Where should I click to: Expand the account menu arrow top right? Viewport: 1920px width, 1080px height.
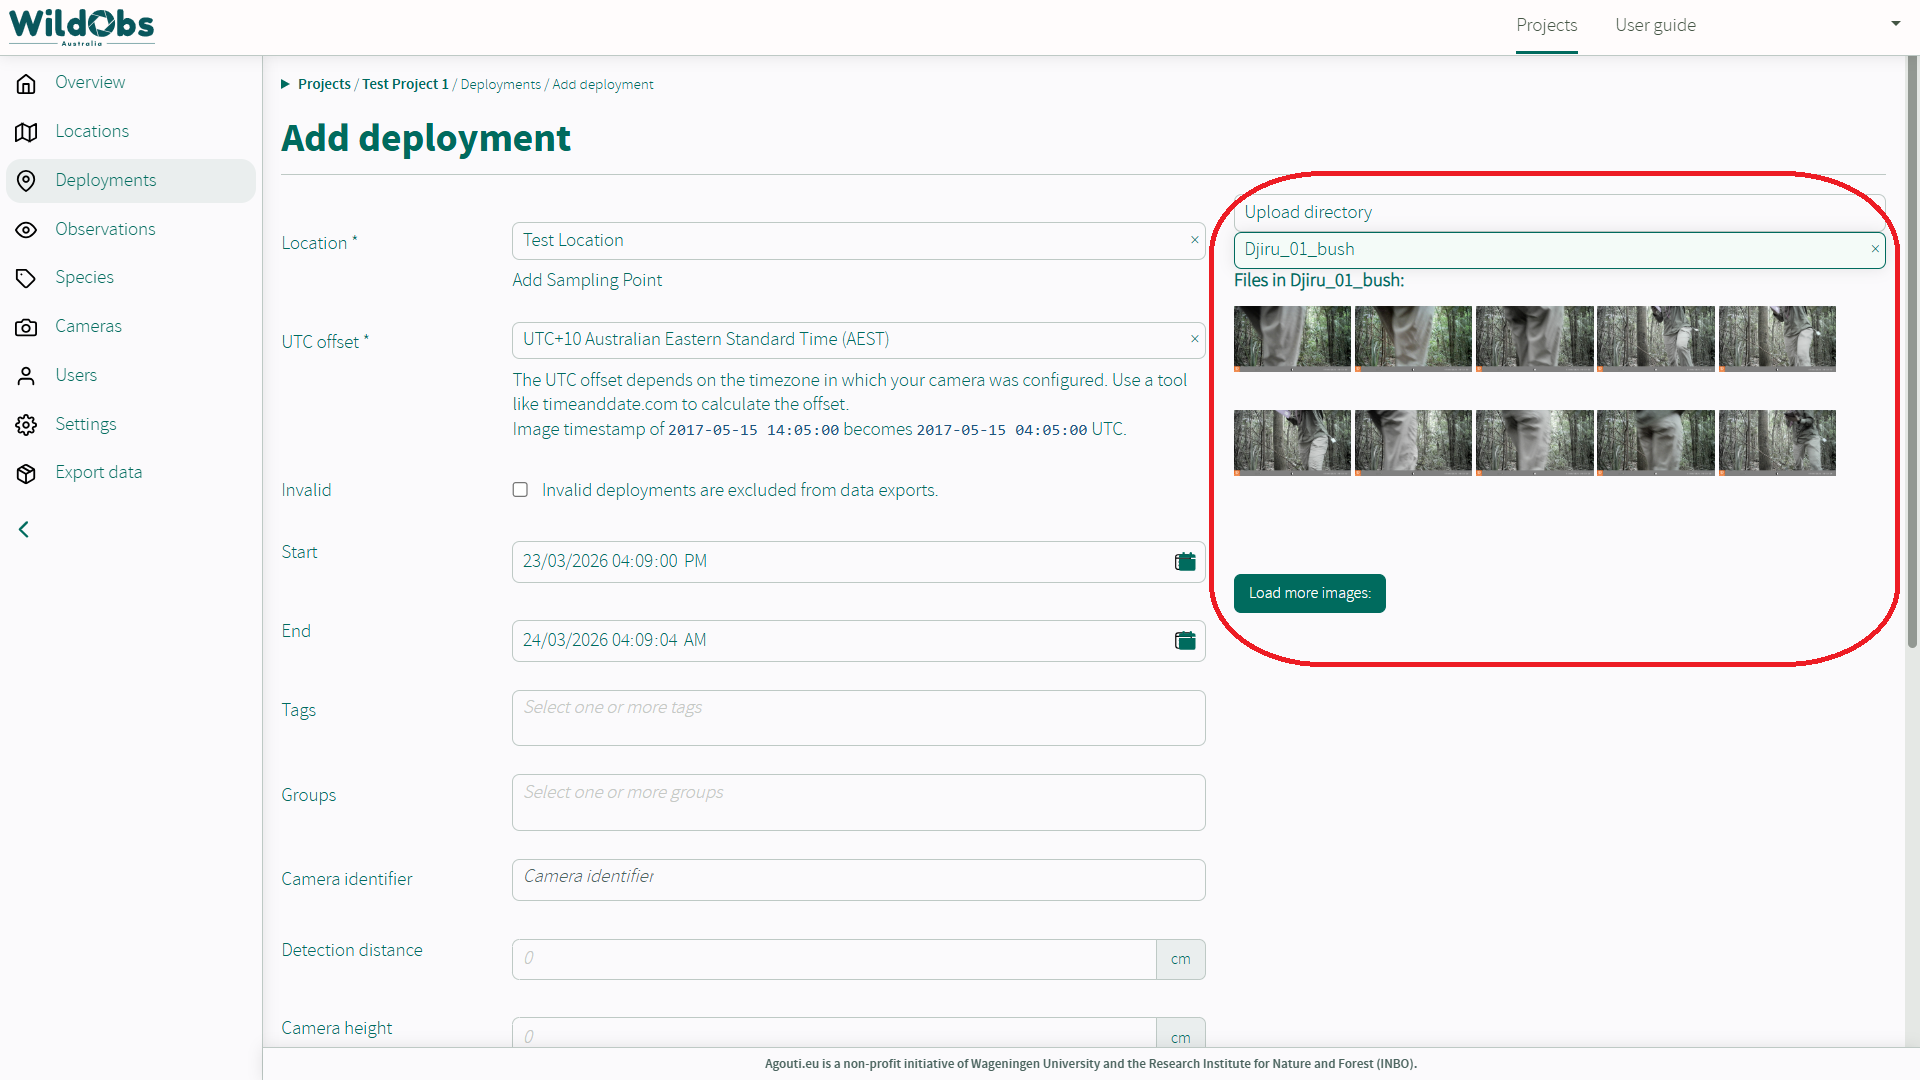tap(1895, 24)
